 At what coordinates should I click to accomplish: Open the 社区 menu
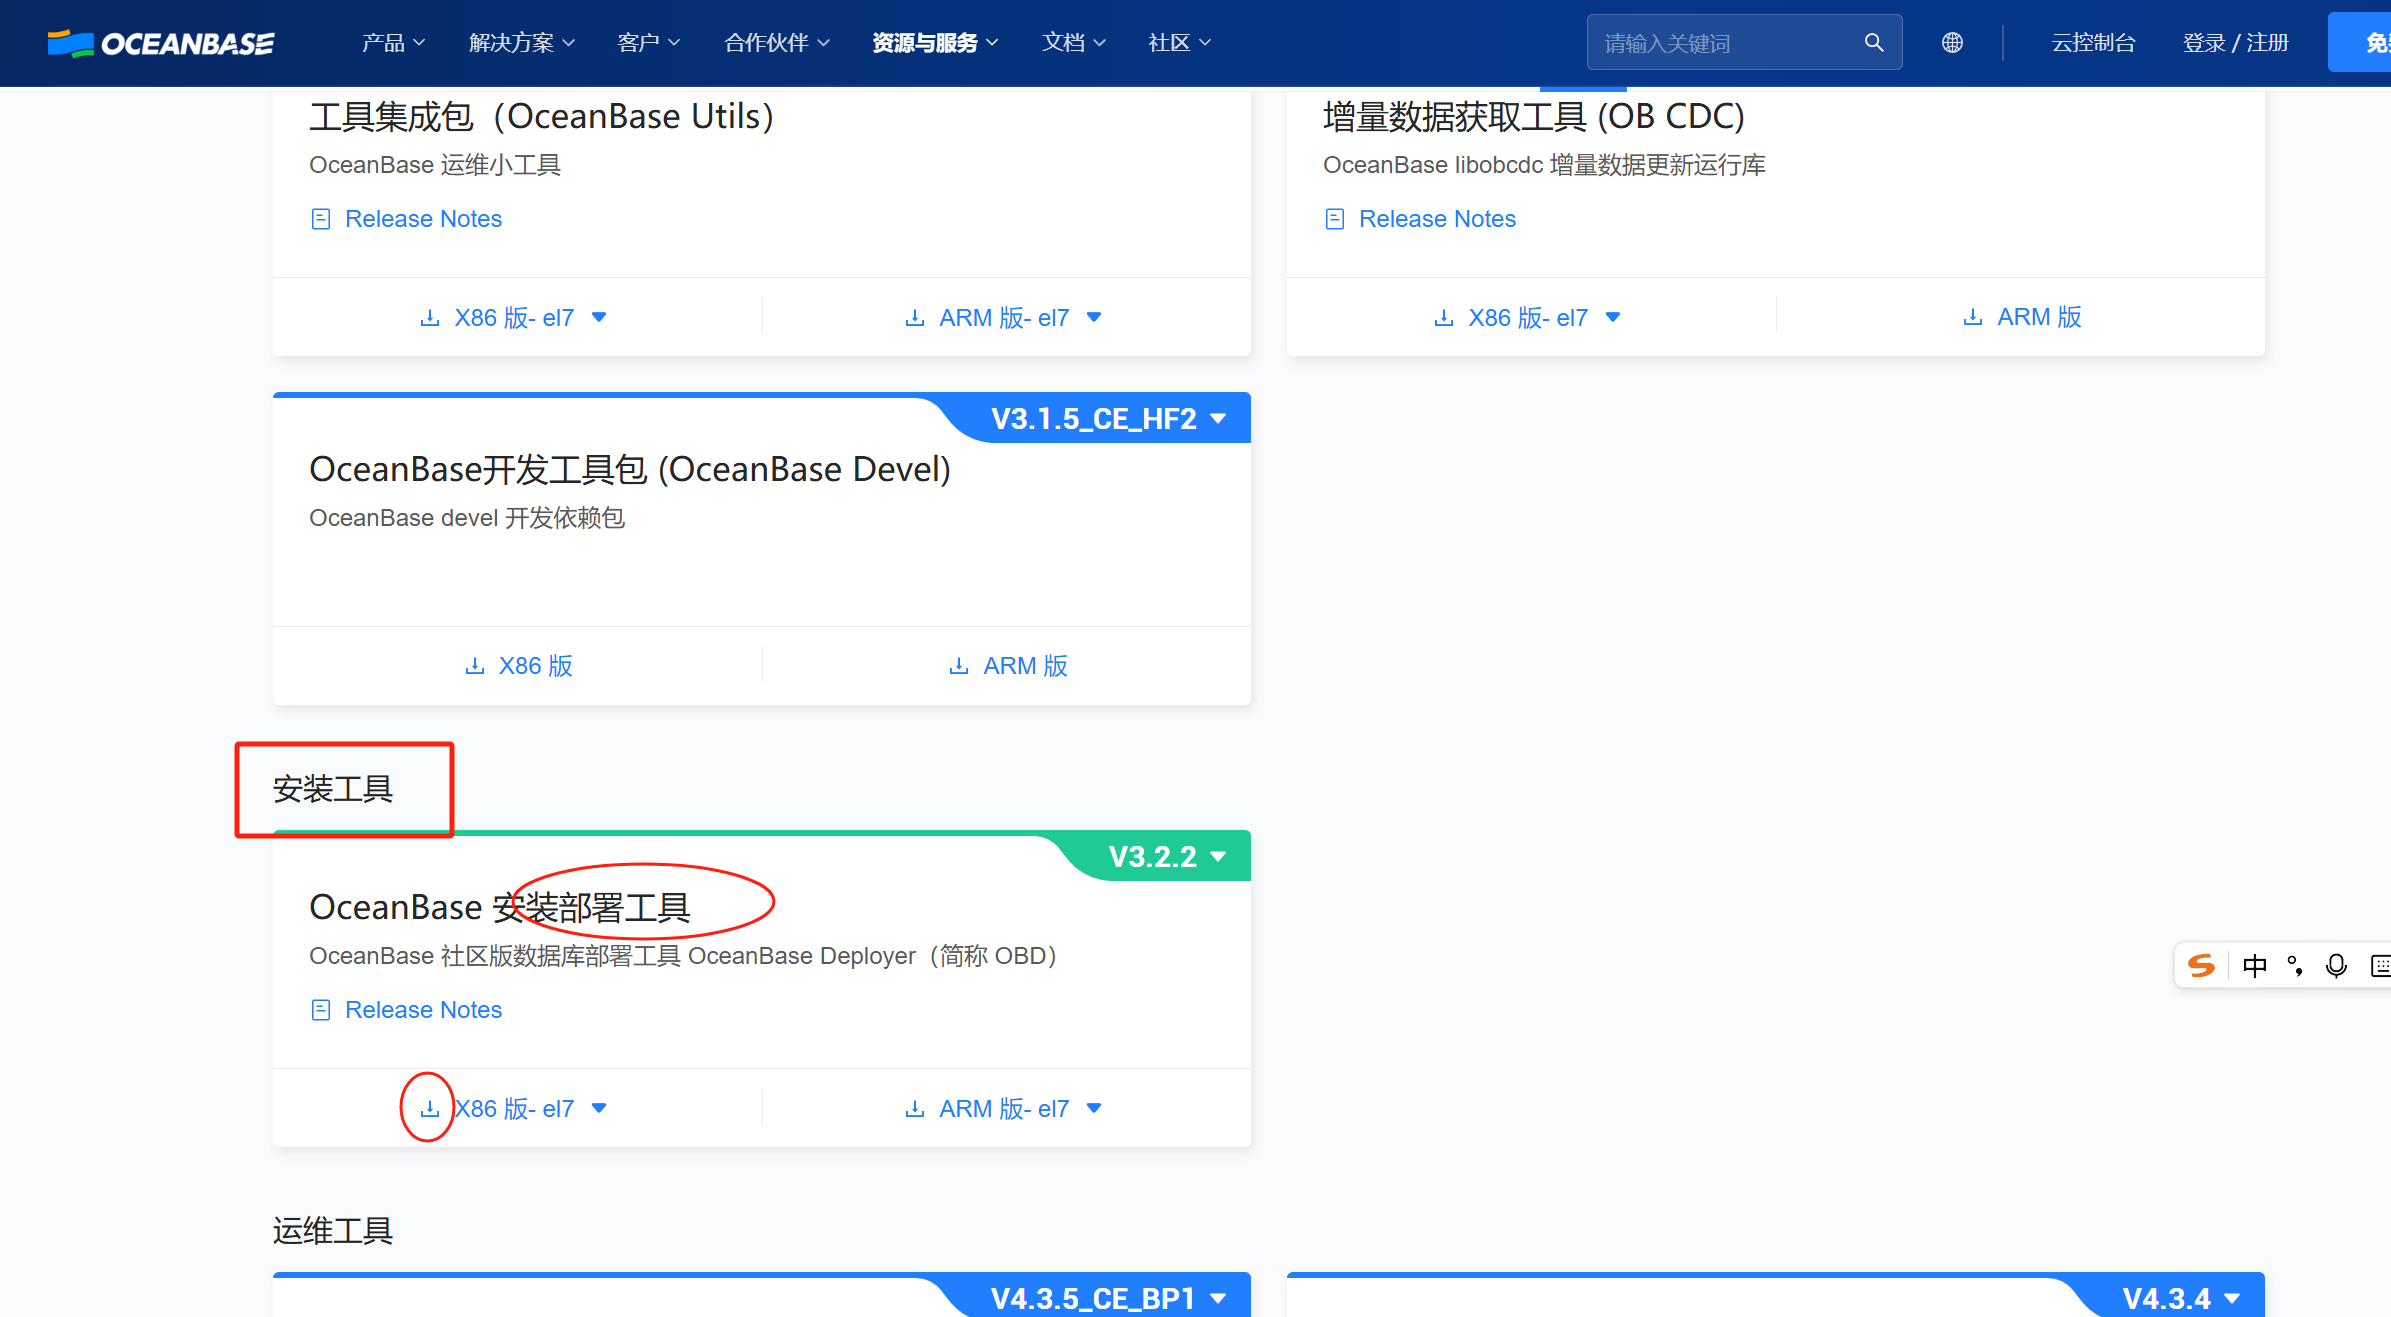tap(1179, 43)
